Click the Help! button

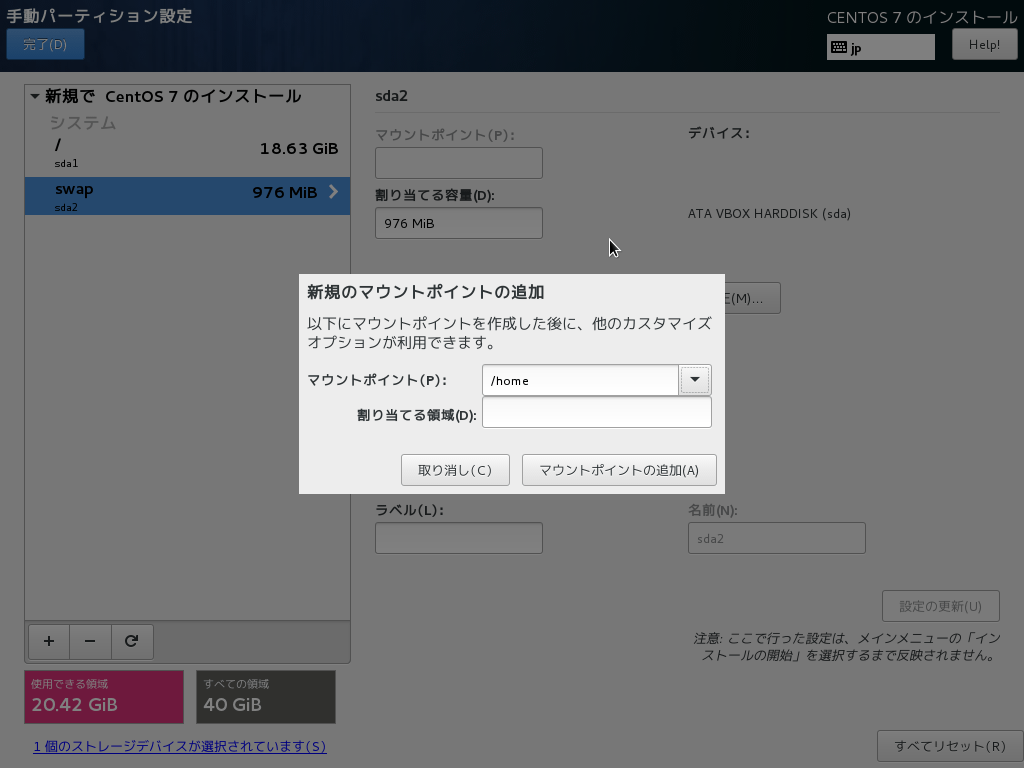pyautogui.click(x=984, y=43)
